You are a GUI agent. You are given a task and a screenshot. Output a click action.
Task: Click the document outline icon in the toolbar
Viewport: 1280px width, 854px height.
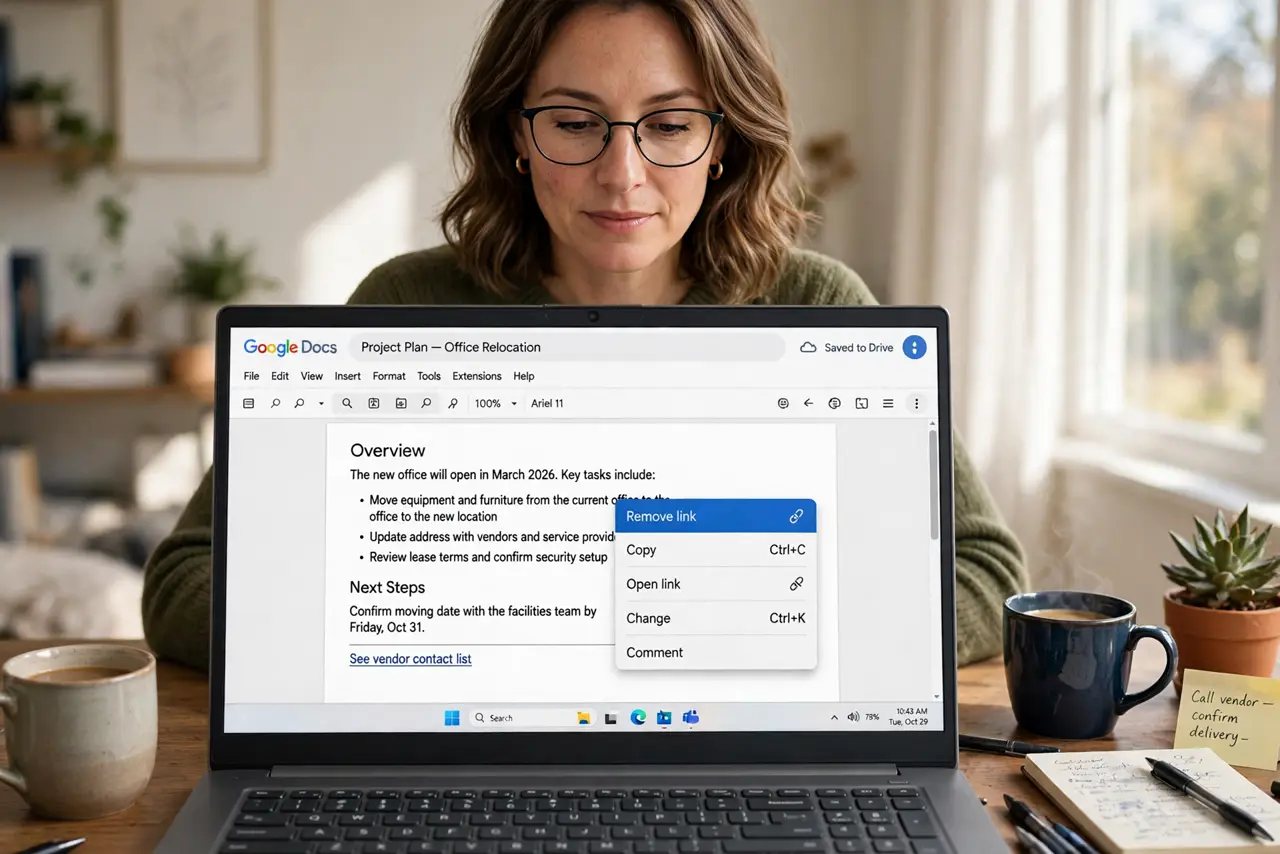tap(249, 403)
